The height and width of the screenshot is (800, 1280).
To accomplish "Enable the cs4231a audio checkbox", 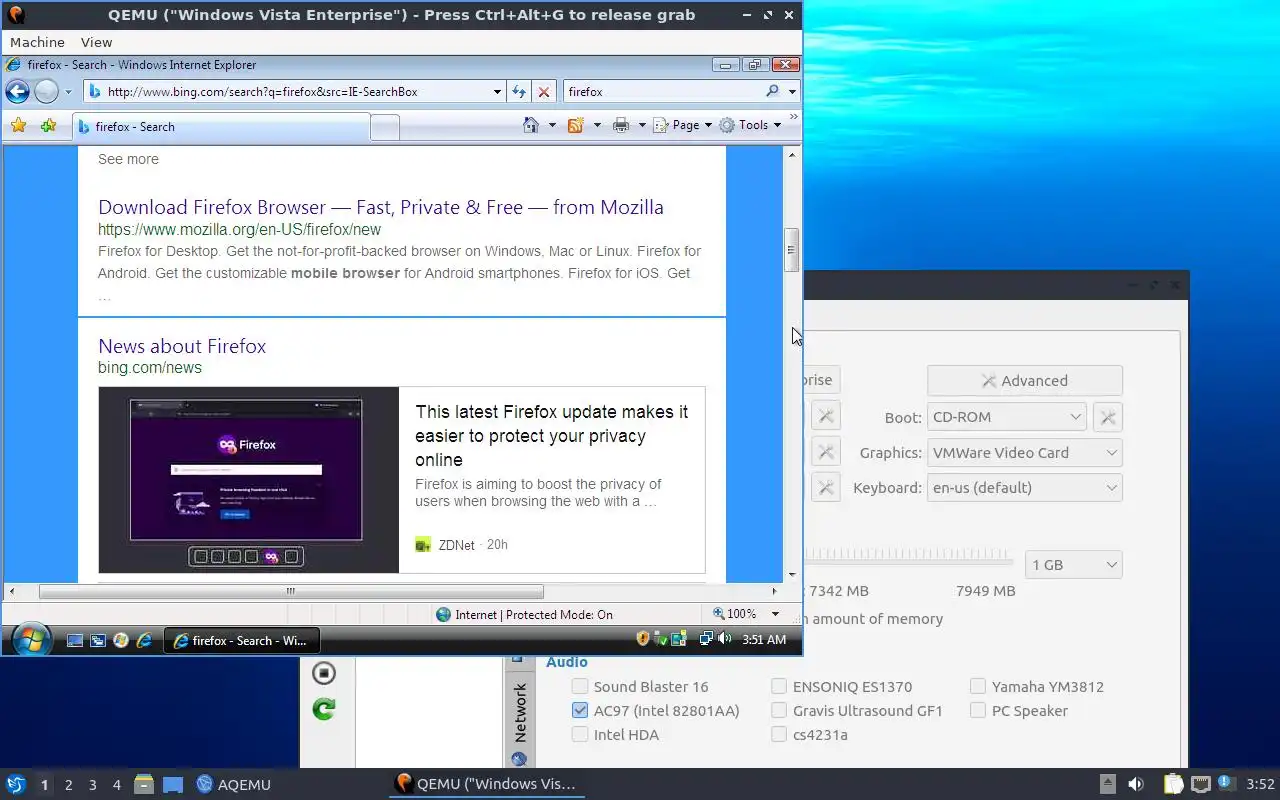I will pyautogui.click(x=779, y=734).
